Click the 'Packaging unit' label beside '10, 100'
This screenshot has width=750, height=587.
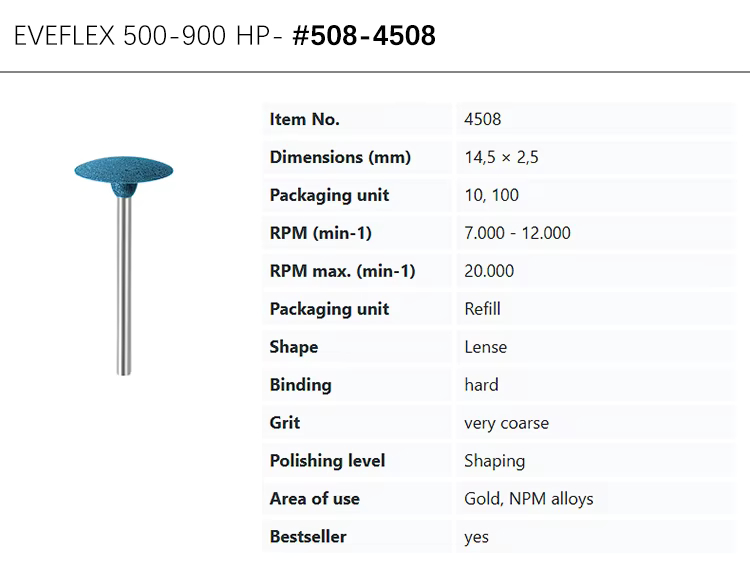[x=330, y=195]
